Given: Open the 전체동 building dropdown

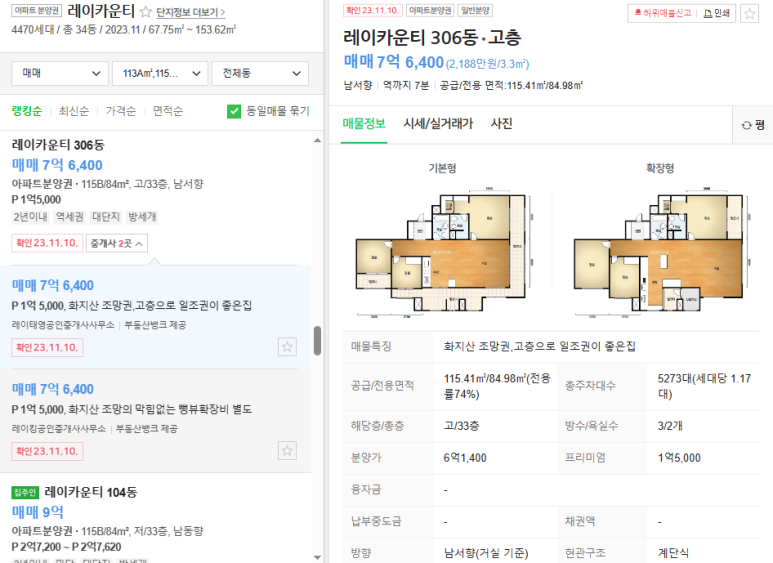Looking at the screenshot, I should tap(260, 73).
